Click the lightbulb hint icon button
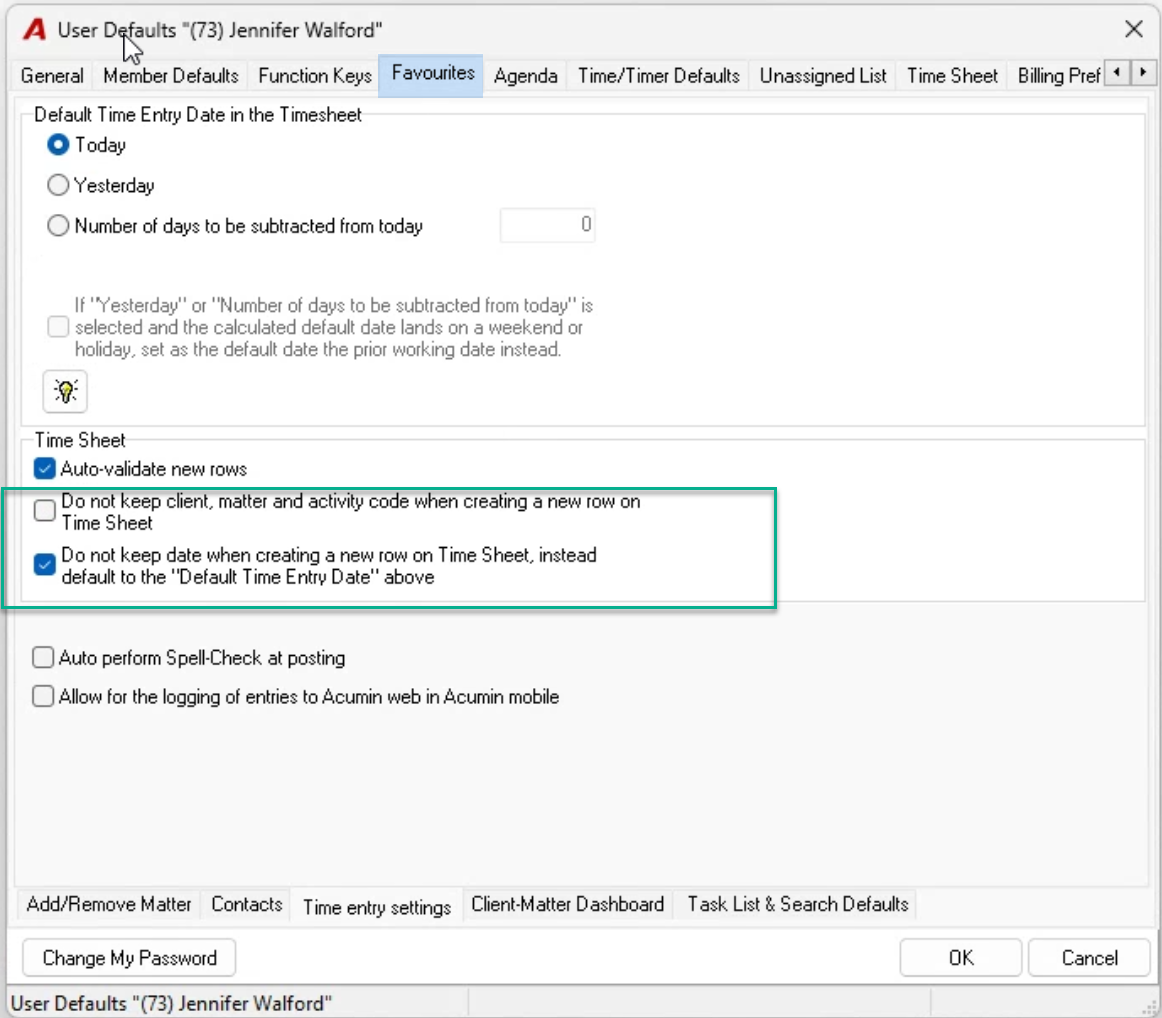 pyautogui.click(x=65, y=390)
